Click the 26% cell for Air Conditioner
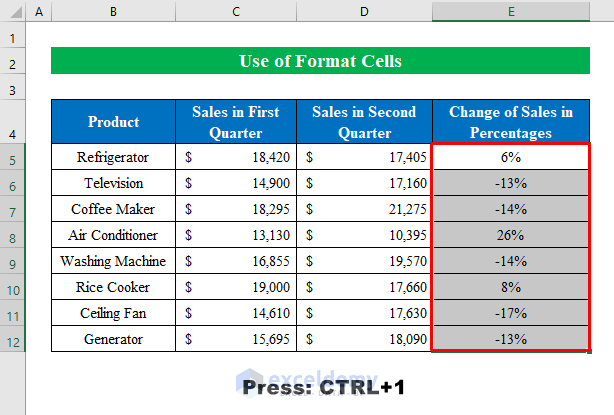 [510, 236]
